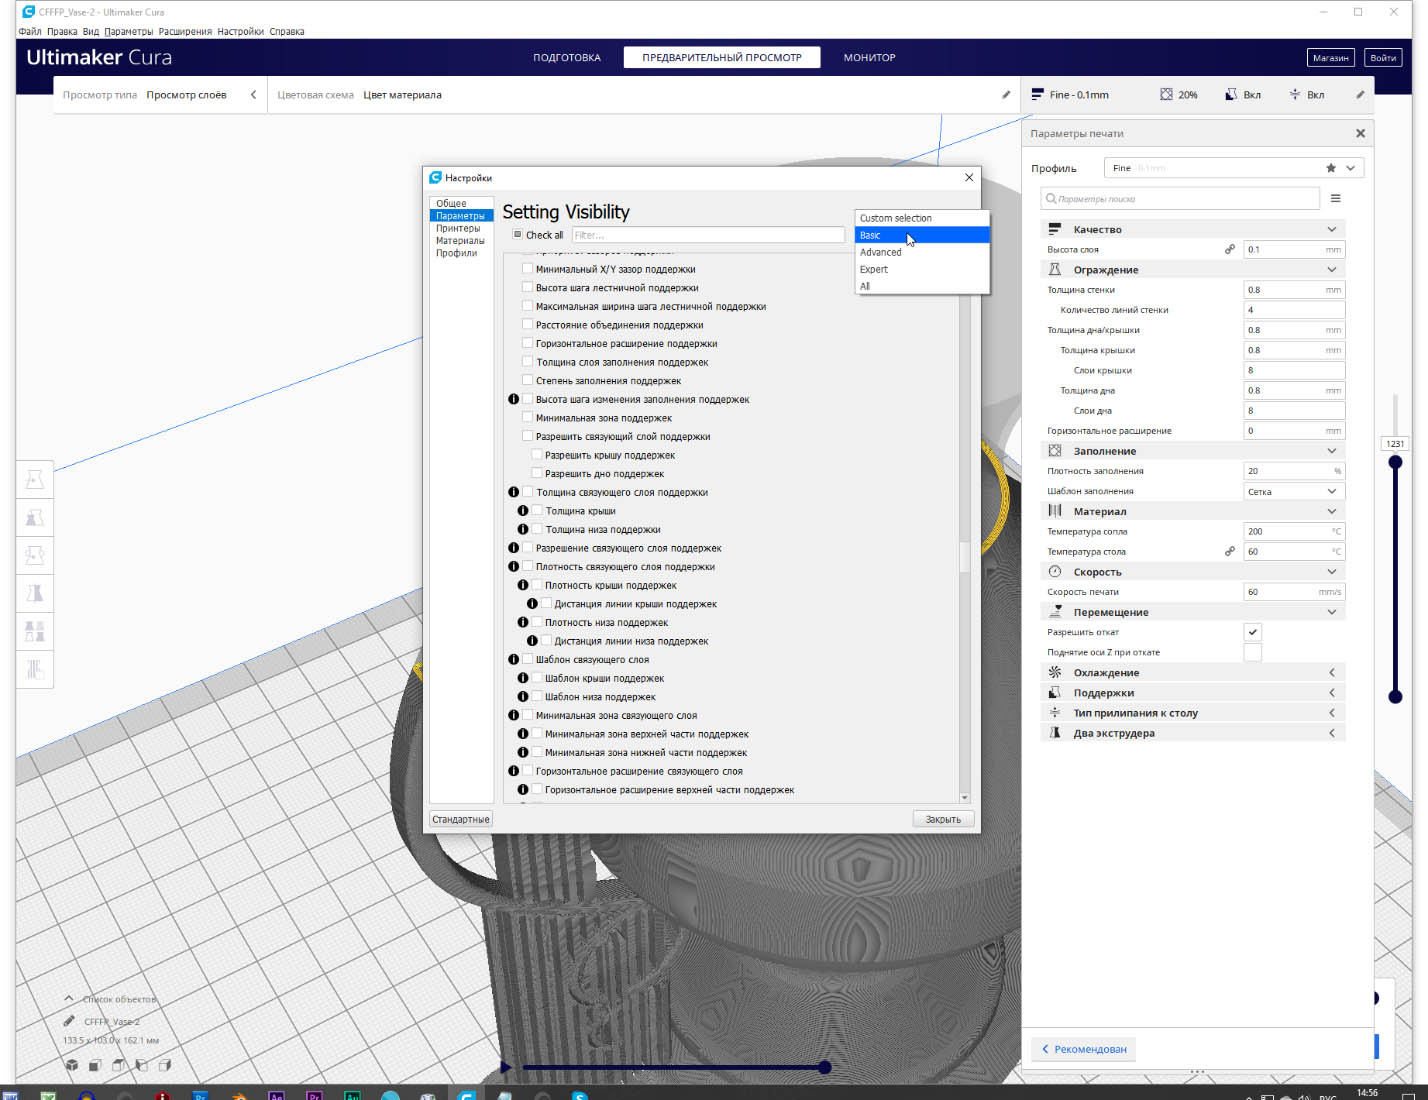Choose the Advanced visibility preset
Image resolution: width=1428 pixels, height=1100 pixels.
[x=922, y=252]
